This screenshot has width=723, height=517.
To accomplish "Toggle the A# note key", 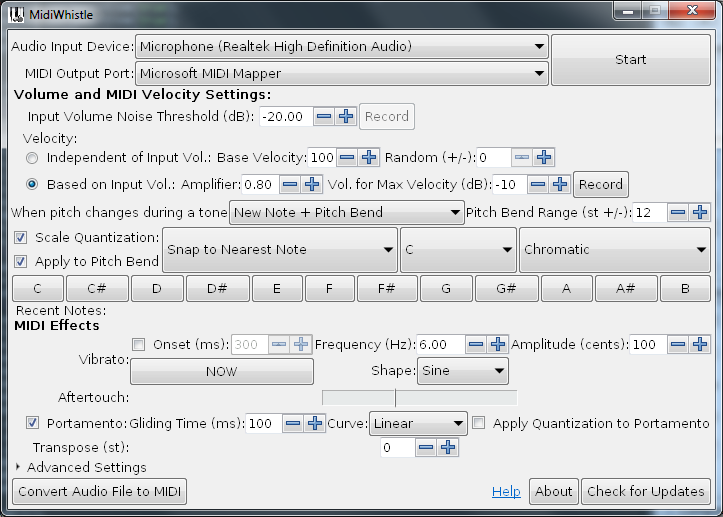I will pyautogui.click(x=625, y=288).
